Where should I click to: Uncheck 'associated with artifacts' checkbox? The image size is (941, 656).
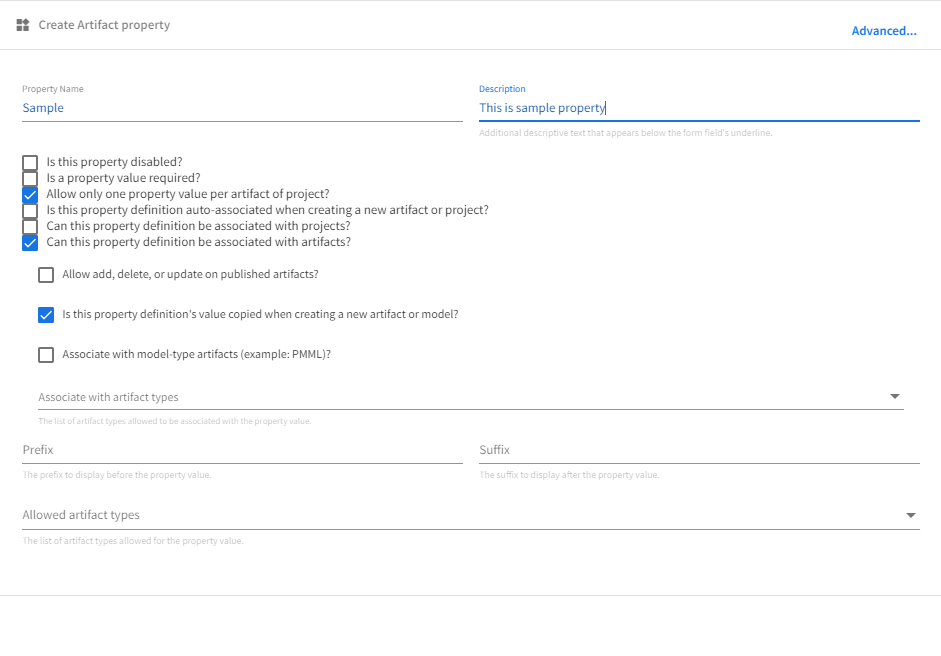coord(30,242)
